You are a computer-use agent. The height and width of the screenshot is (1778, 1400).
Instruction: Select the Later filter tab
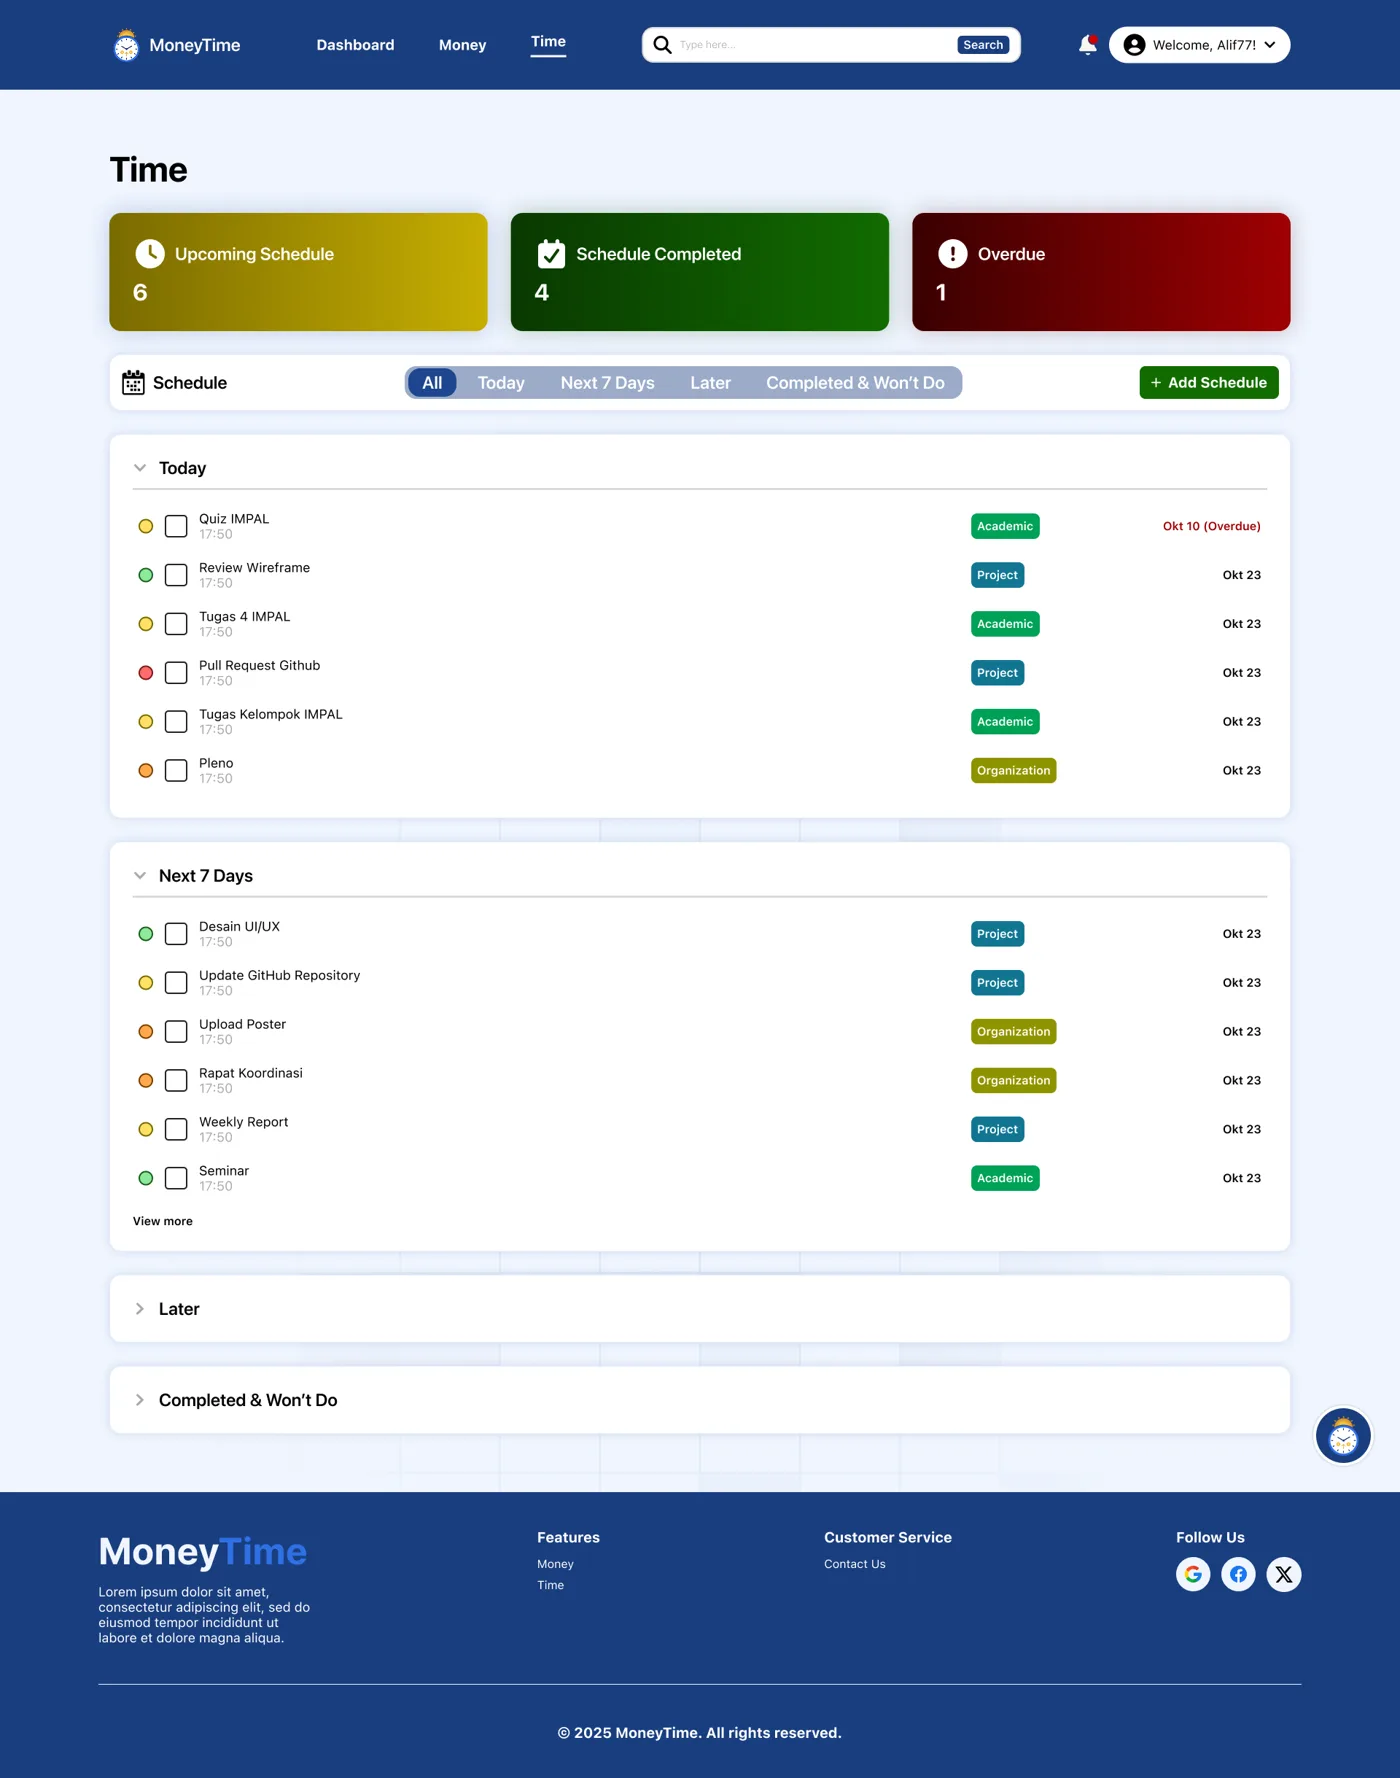tap(710, 383)
